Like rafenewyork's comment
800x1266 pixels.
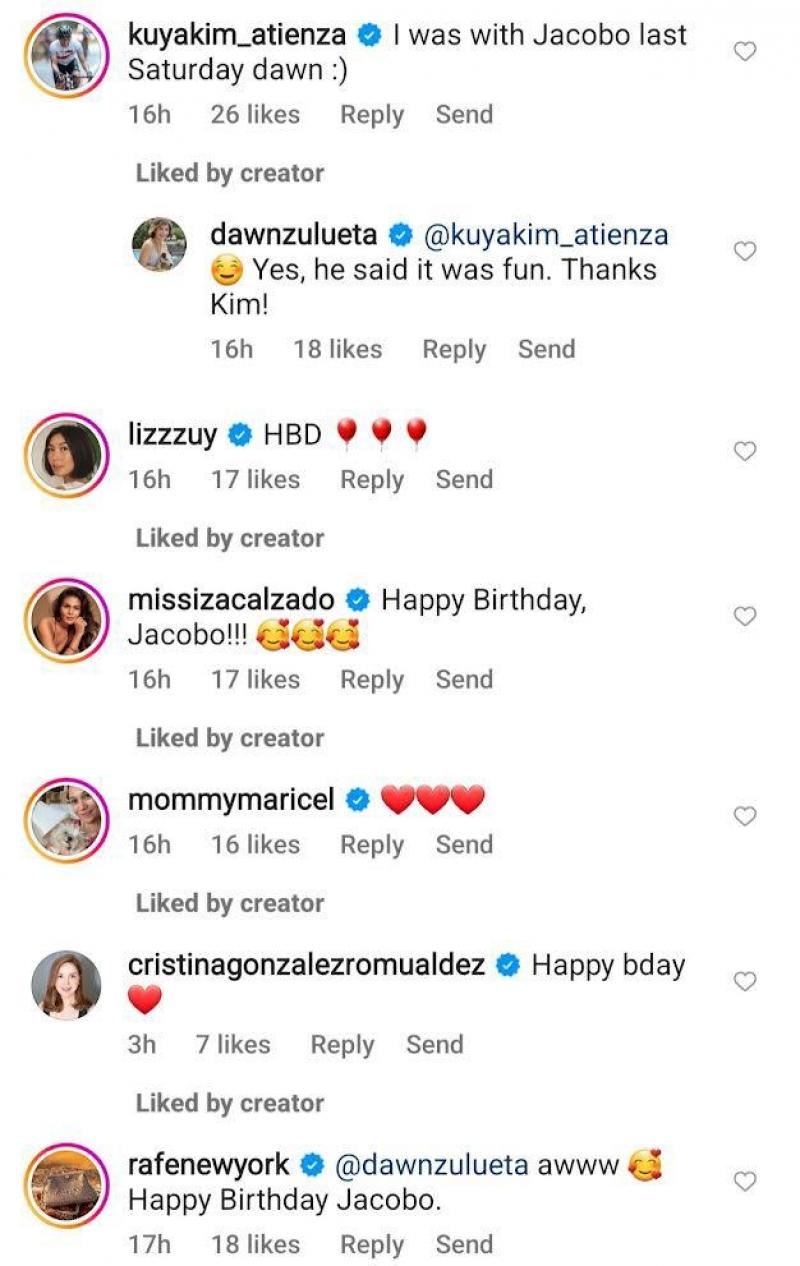pos(745,1181)
